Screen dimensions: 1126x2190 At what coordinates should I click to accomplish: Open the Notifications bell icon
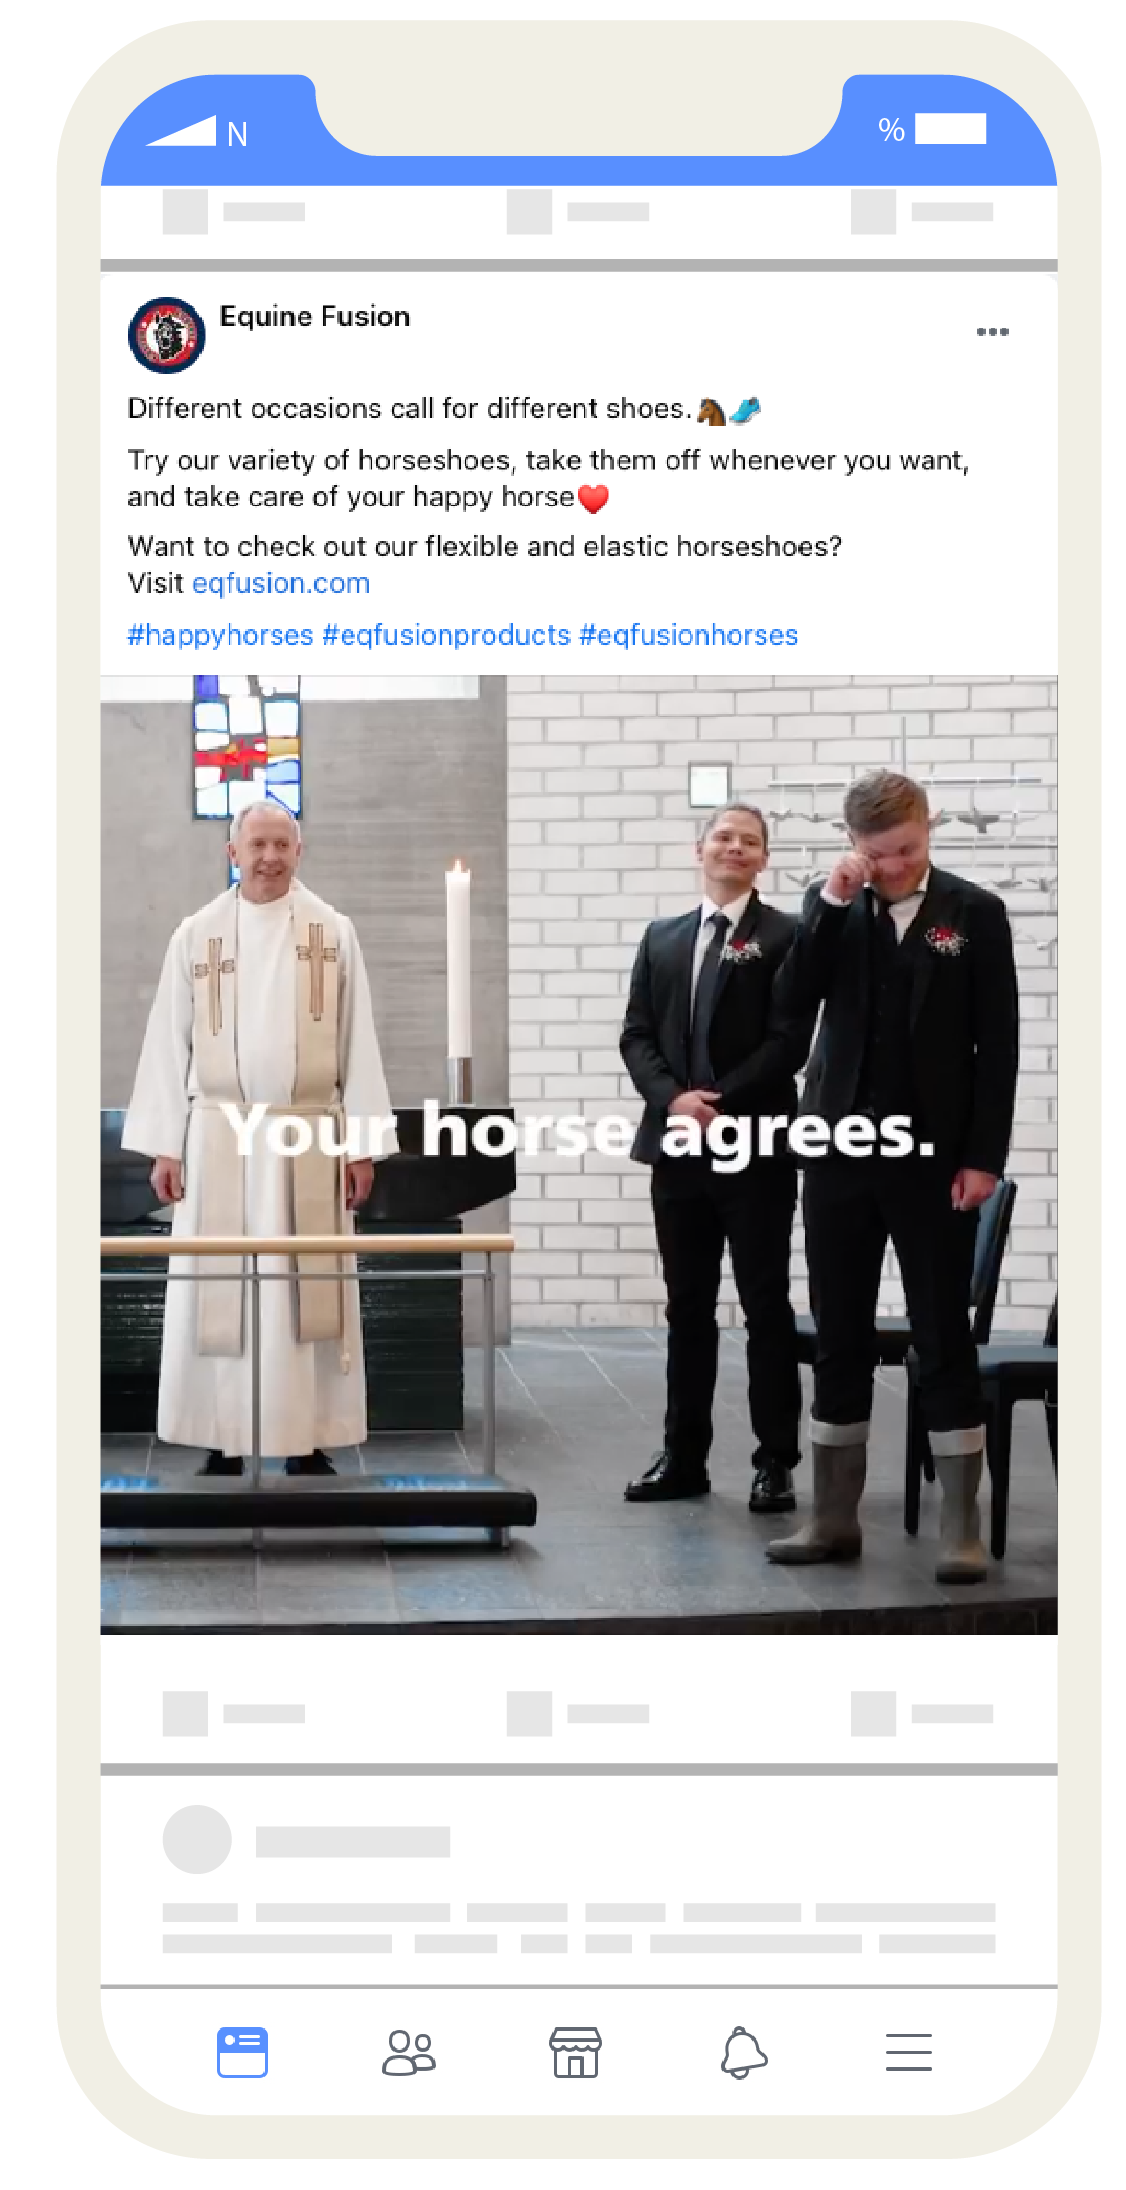[743, 2052]
